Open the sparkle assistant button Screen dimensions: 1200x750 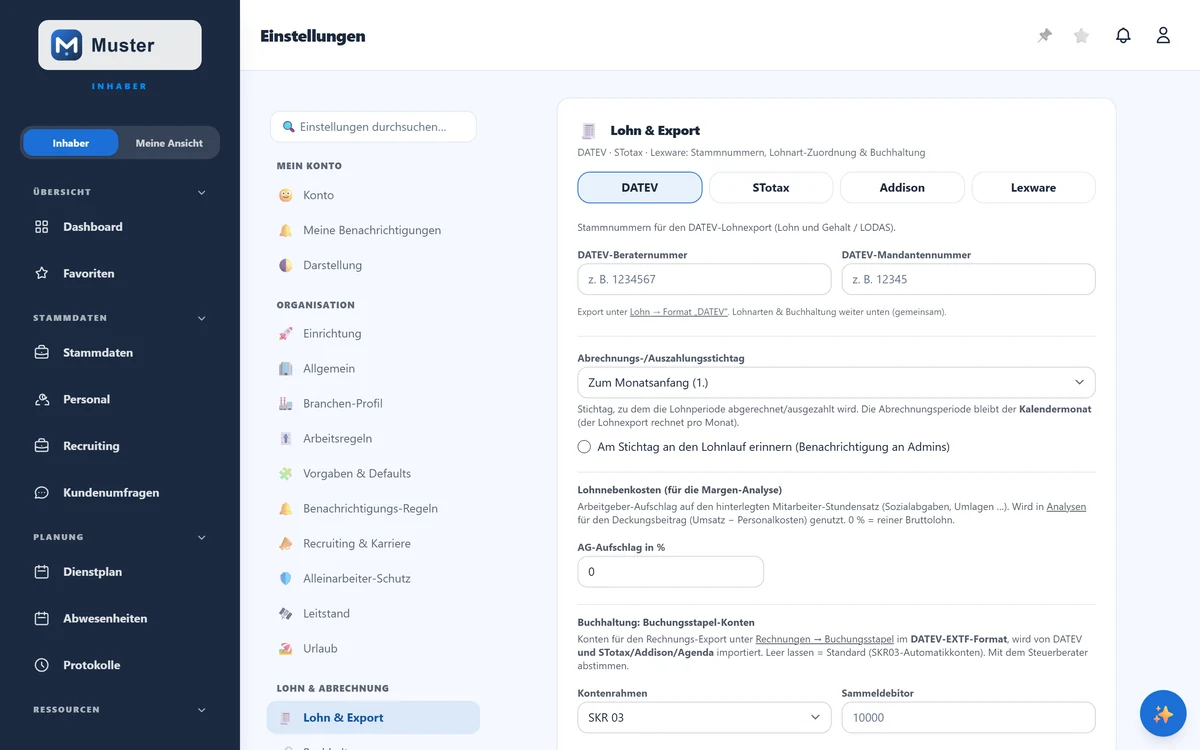tap(1163, 713)
